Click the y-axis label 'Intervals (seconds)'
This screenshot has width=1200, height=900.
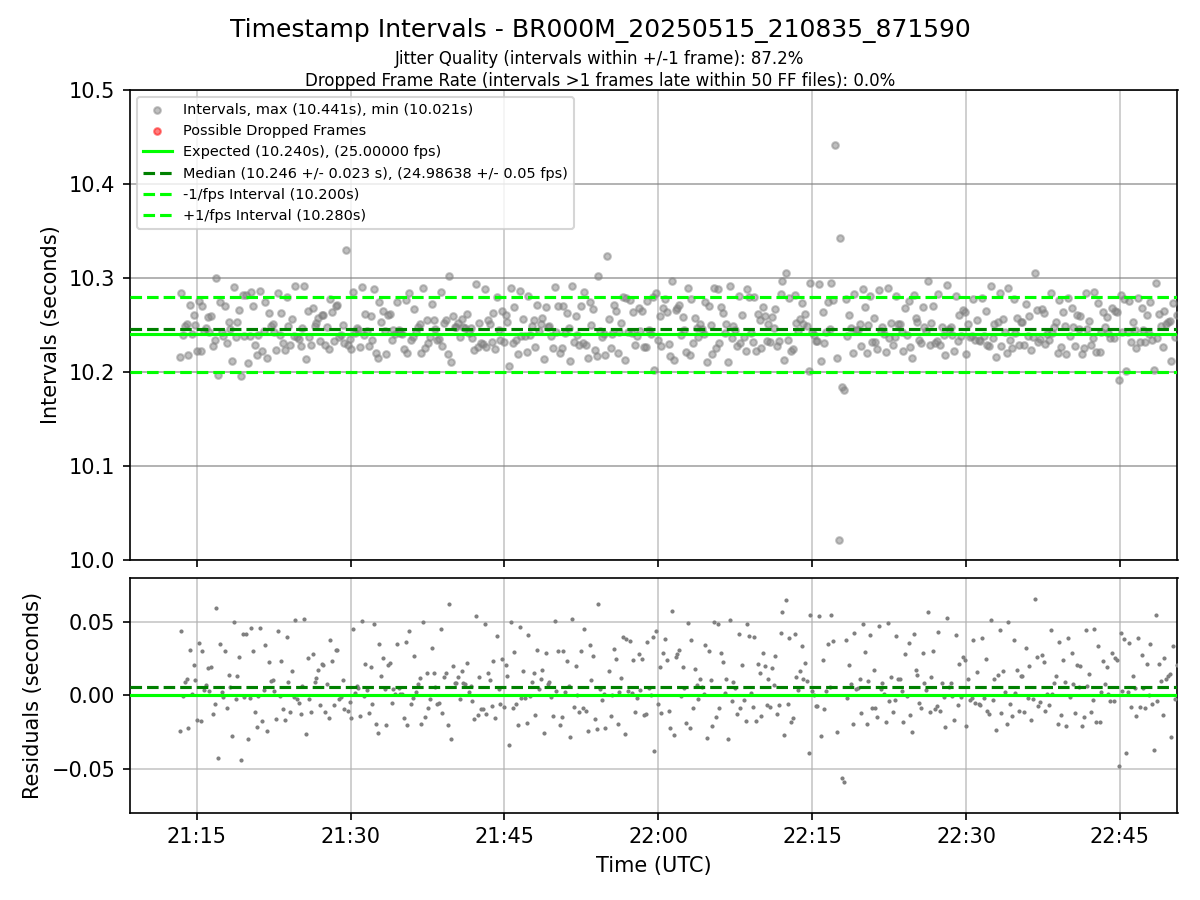point(50,325)
